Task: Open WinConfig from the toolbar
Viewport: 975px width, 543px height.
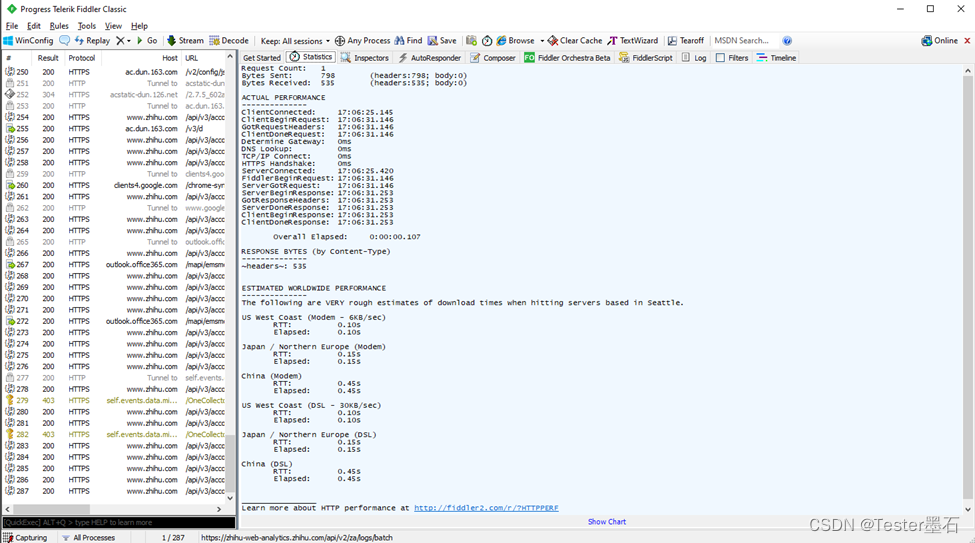Action: (x=29, y=40)
